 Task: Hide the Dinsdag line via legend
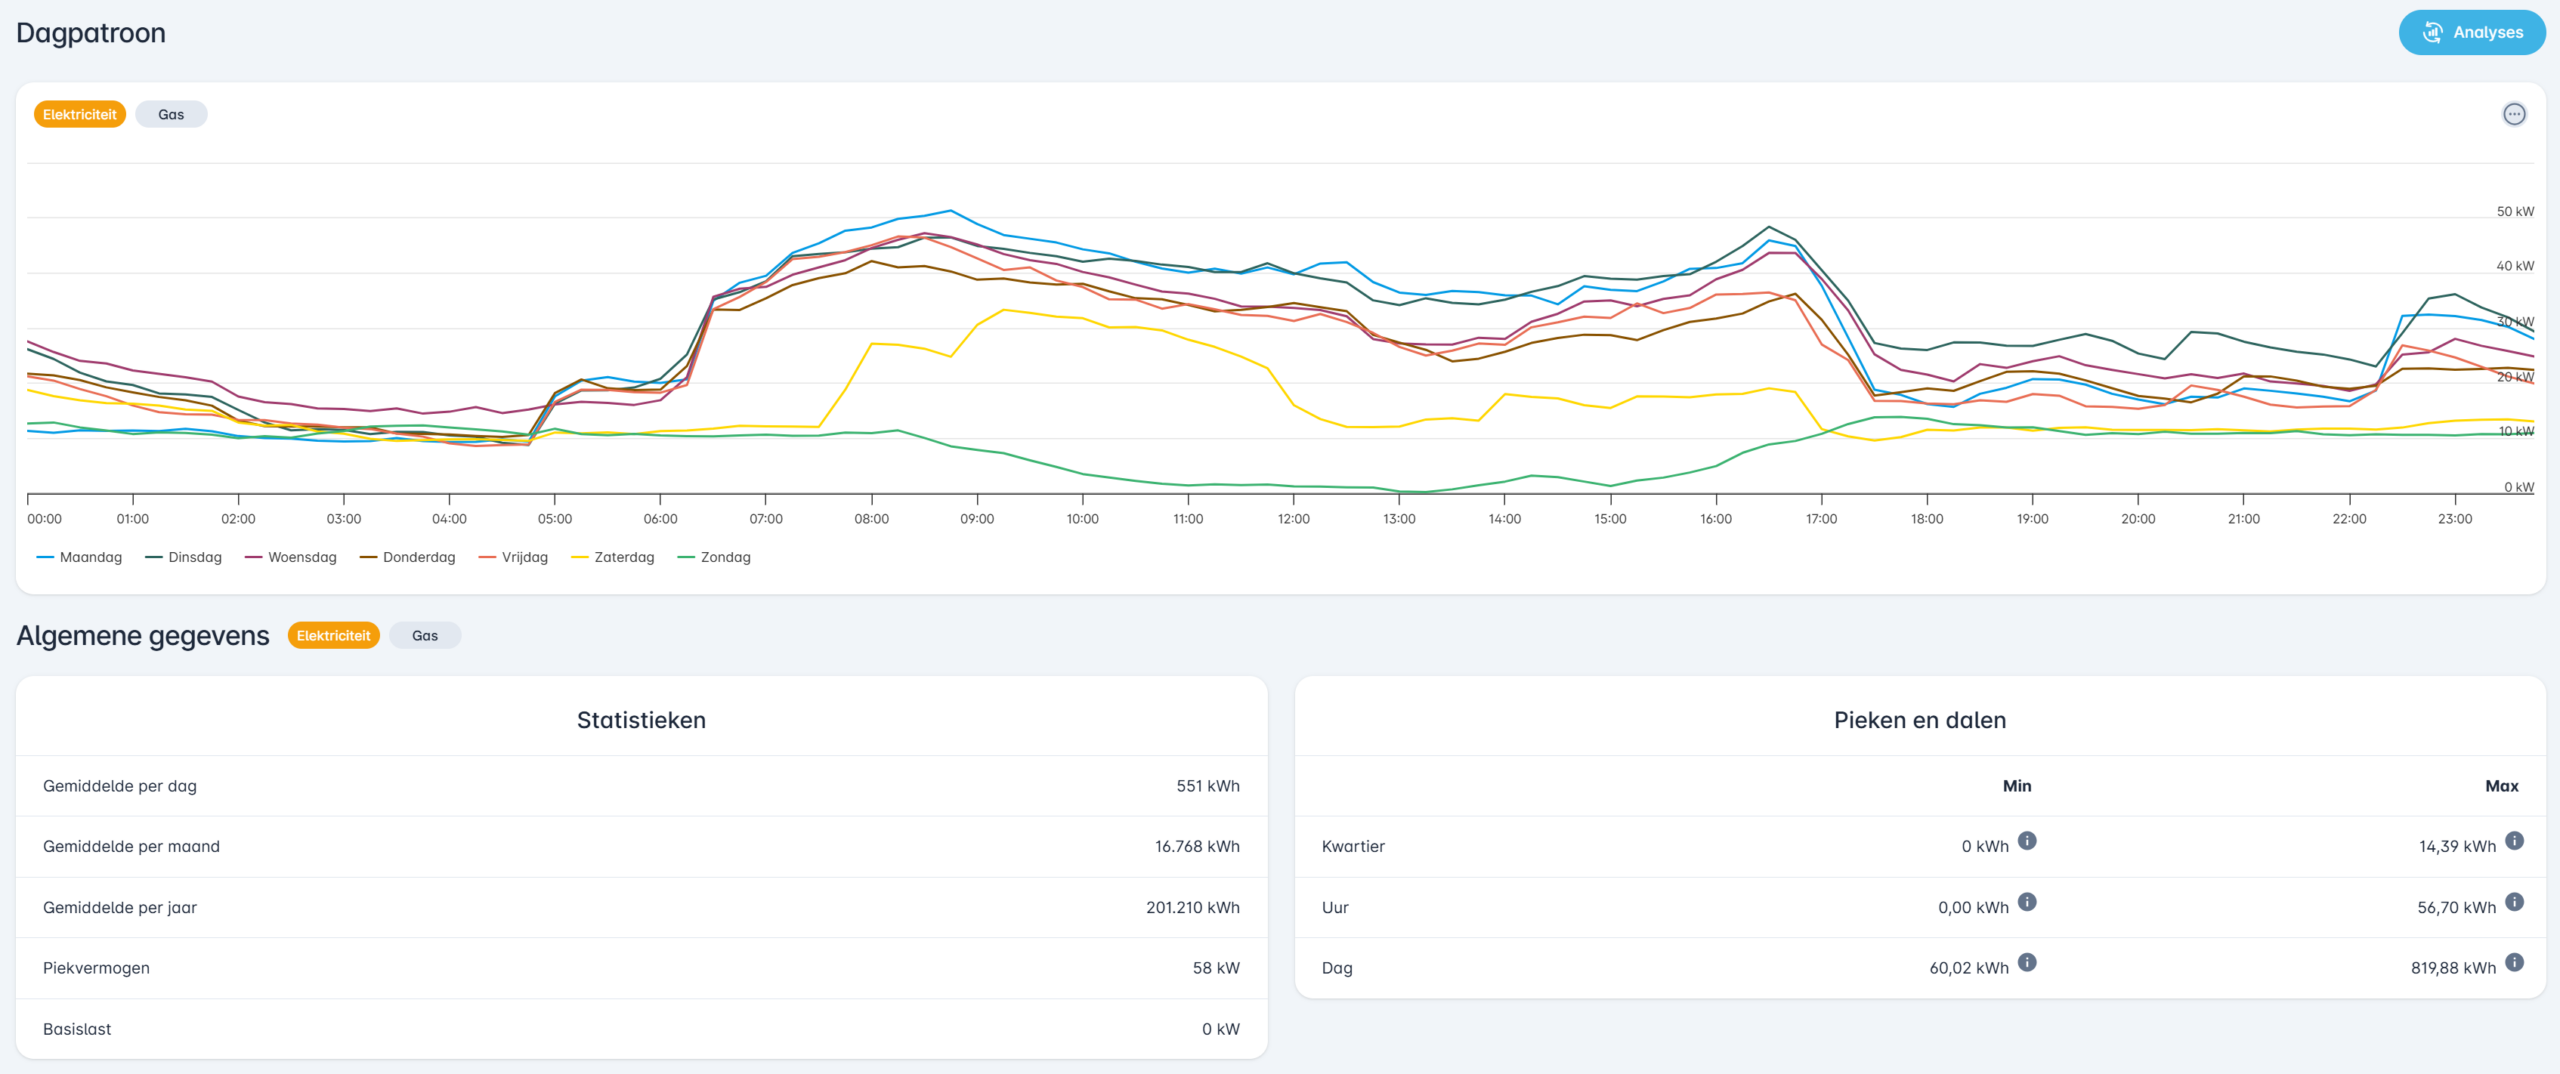pos(184,557)
